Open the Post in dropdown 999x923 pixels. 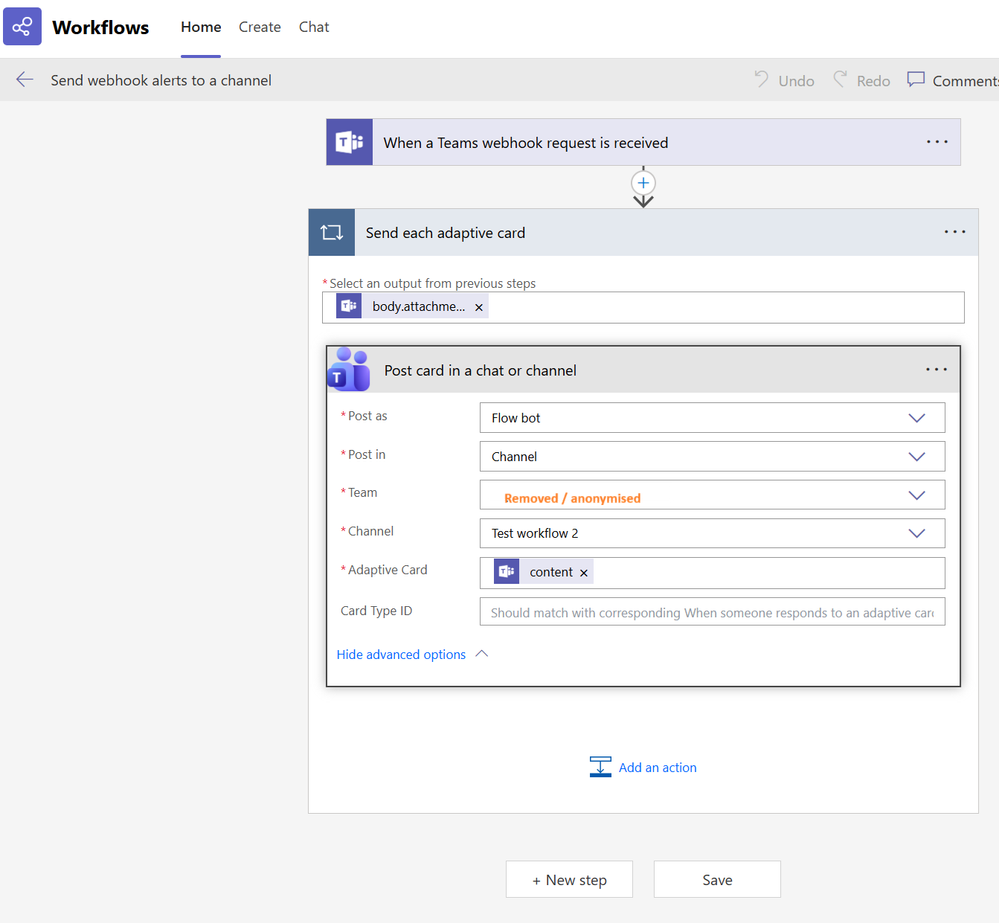[x=712, y=457]
